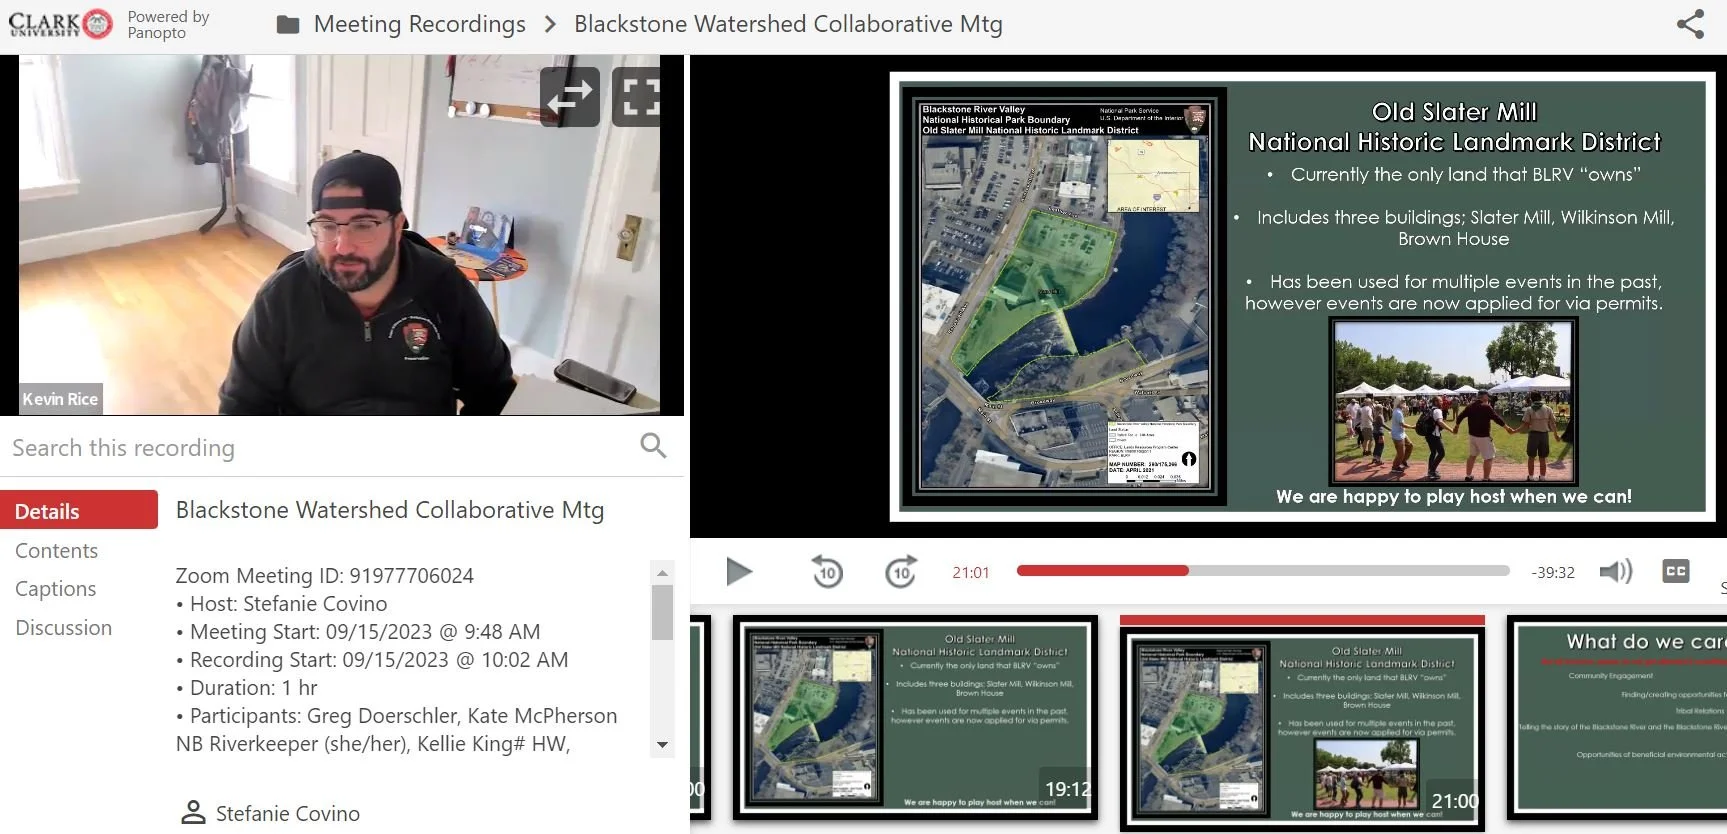
Task: Click the description scrollbar down arrow
Action: coord(662,745)
